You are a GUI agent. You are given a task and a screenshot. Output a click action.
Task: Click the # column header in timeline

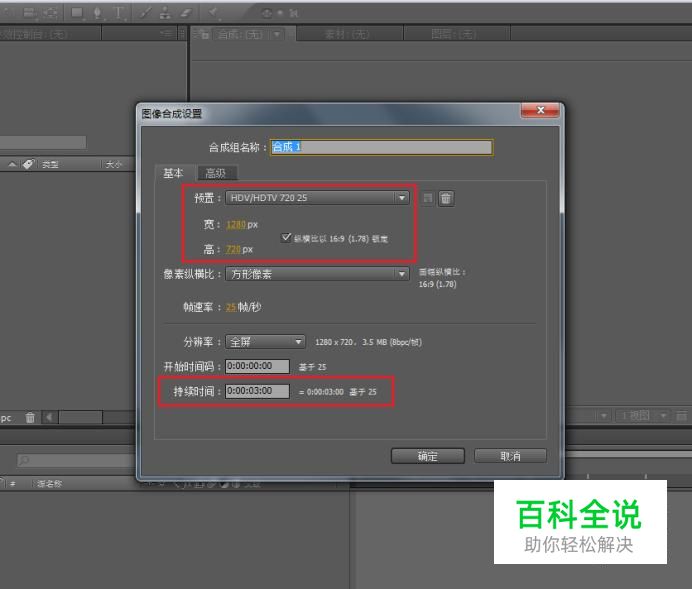(x=12, y=484)
